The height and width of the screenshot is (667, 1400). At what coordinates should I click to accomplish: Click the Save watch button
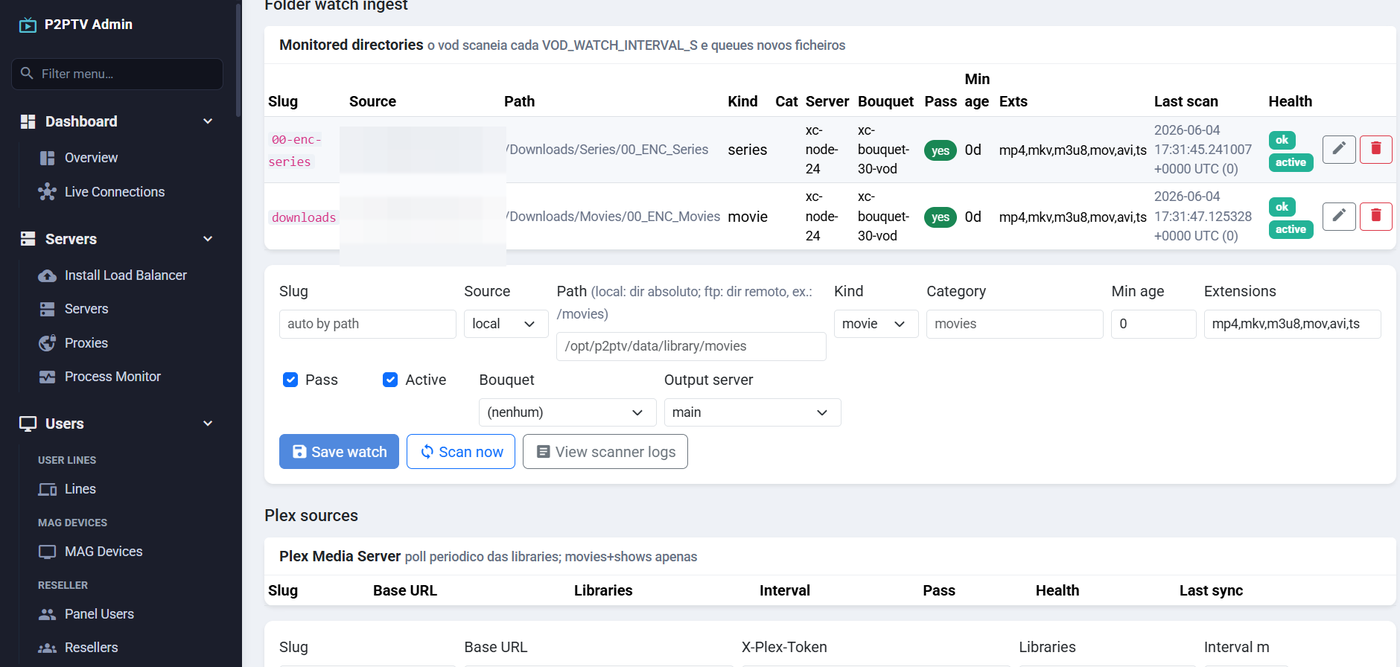point(339,452)
